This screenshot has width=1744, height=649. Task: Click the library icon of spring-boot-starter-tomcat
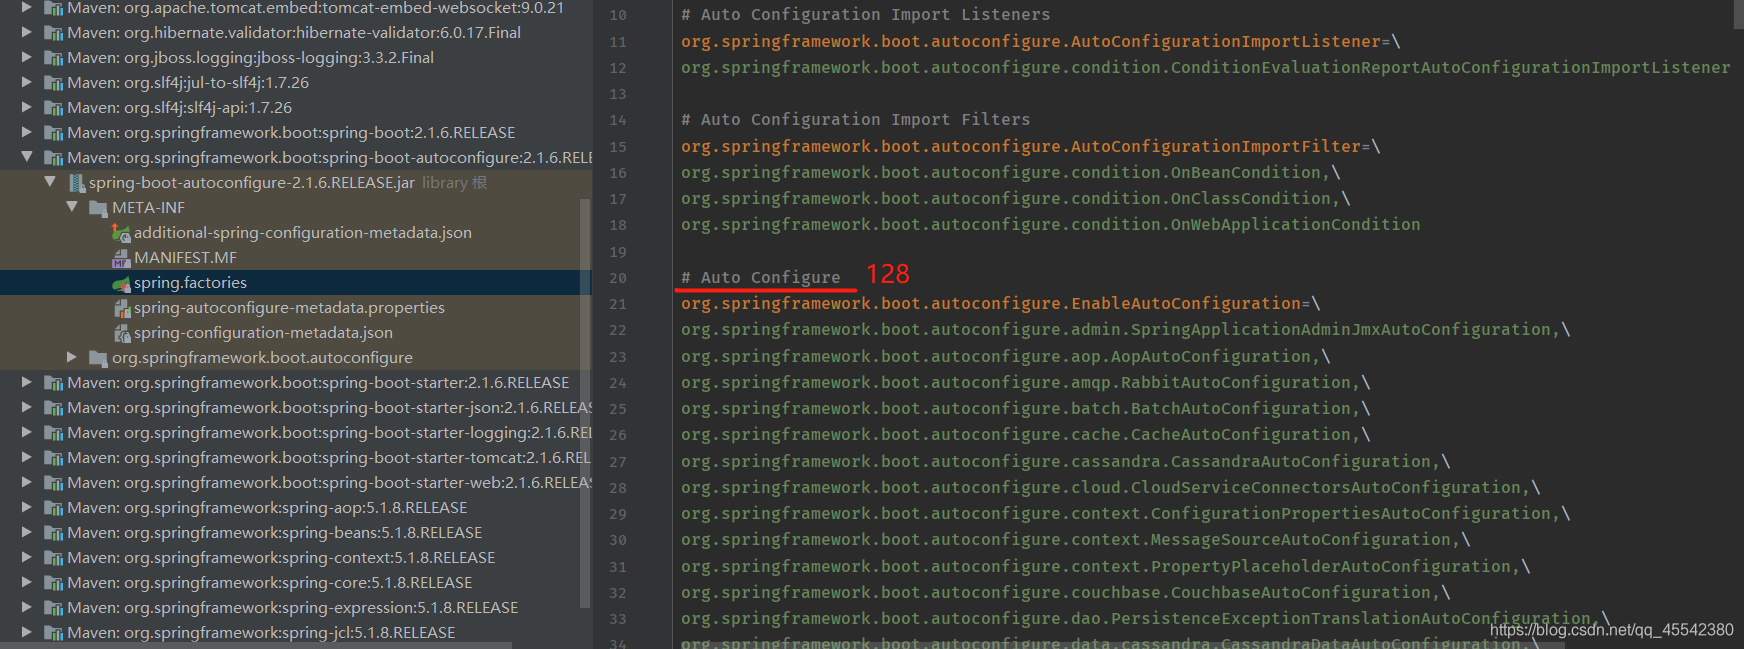(x=54, y=458)
